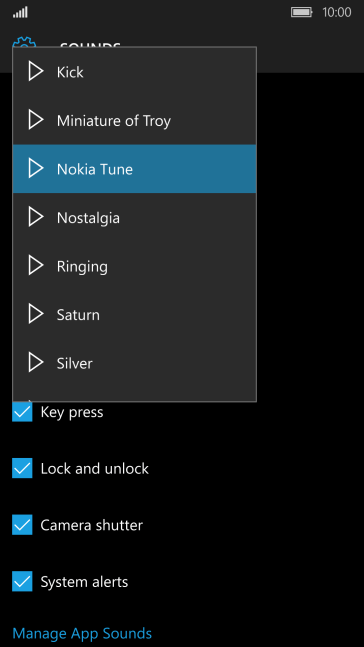Image resolution: width=364 pixels, height=647 pixels.
Task: Disable the Camera shutter sound checkbox
Action: [x=22, y=525]
